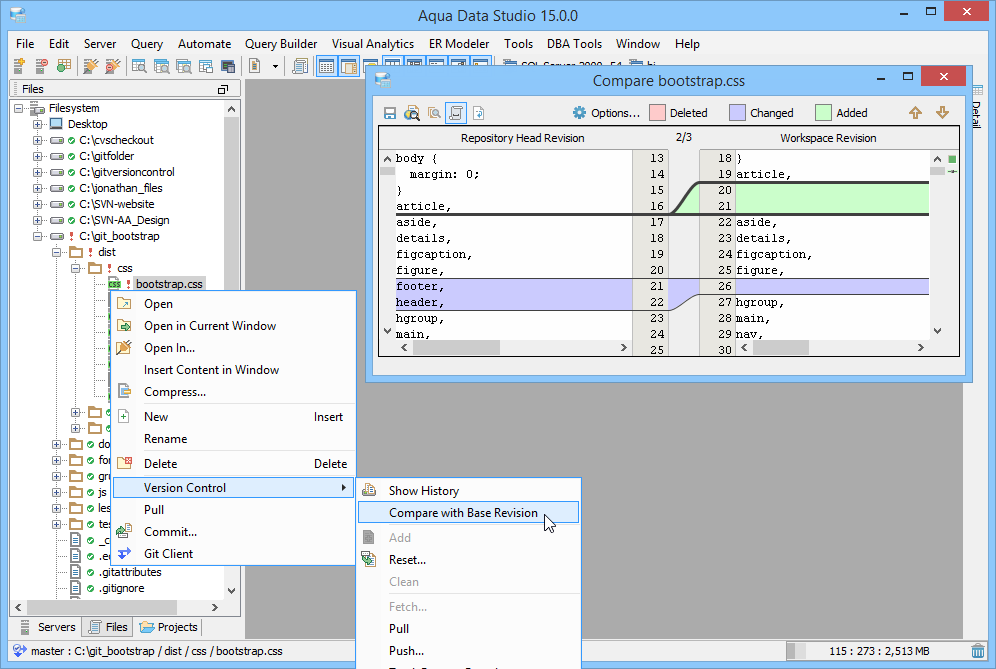The height and width of the screenshot is (669, 996).
Task: Select Compare with Base Revision
Action: tap(469, 513)
